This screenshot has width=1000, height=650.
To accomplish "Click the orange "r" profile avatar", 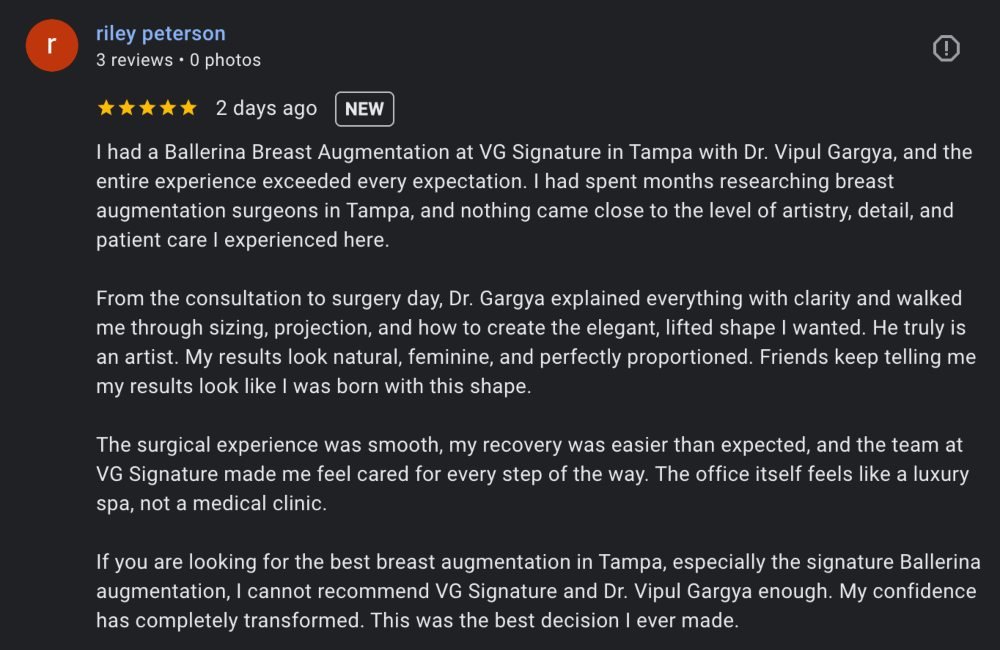I will point(52,46).
